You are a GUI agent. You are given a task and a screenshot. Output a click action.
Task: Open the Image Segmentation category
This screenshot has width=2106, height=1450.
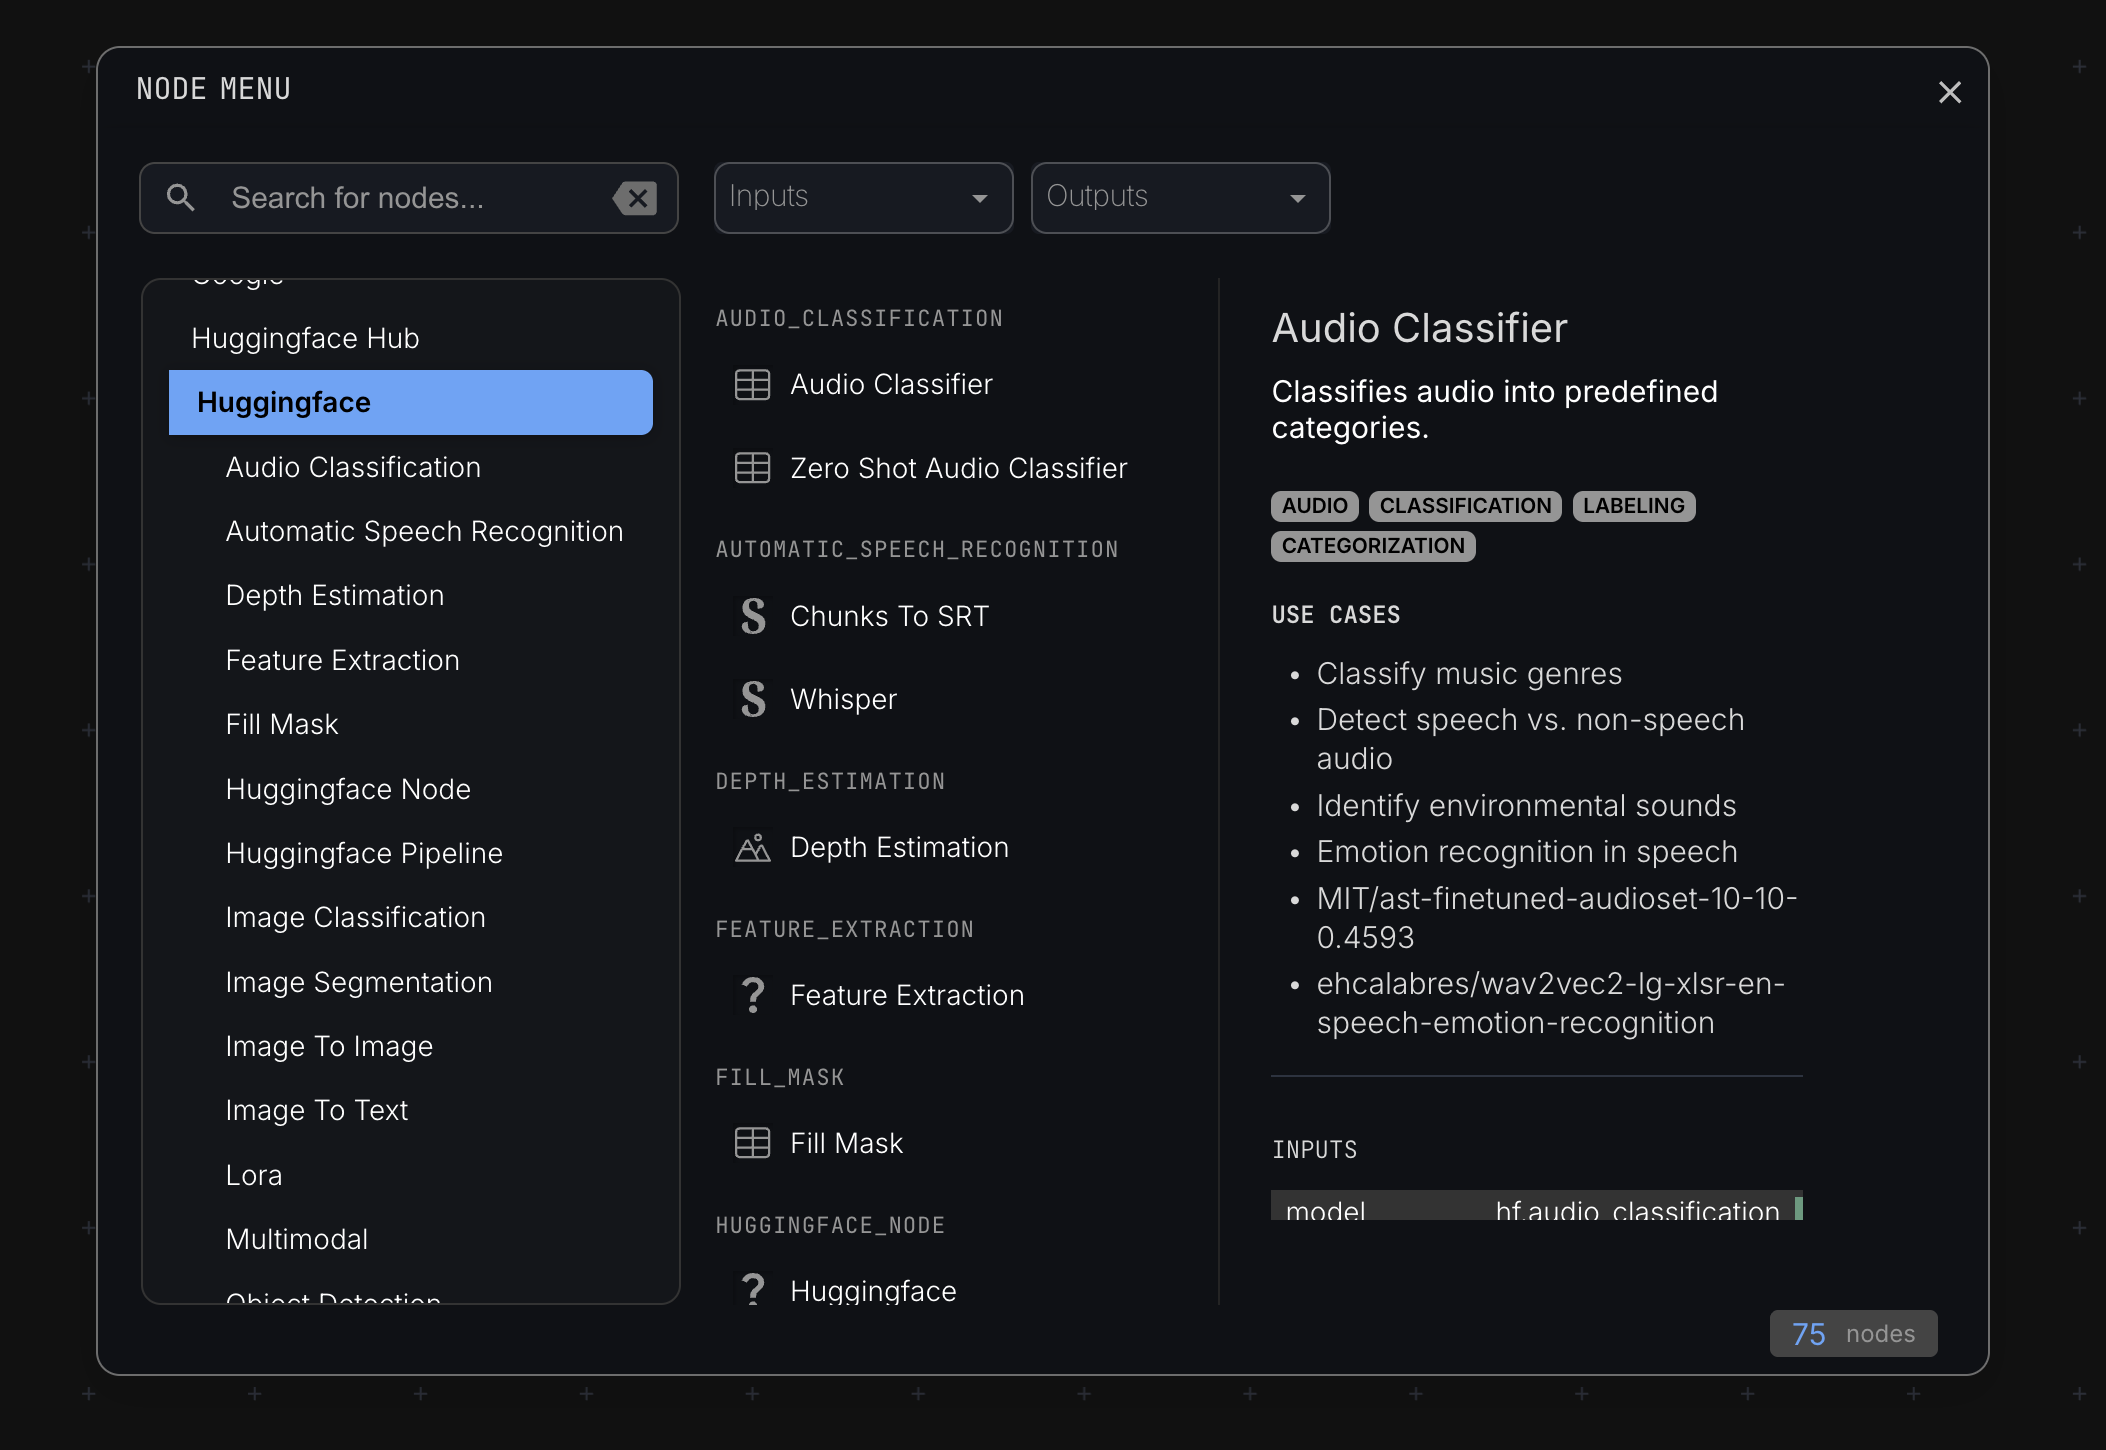[x=358, y=981]
